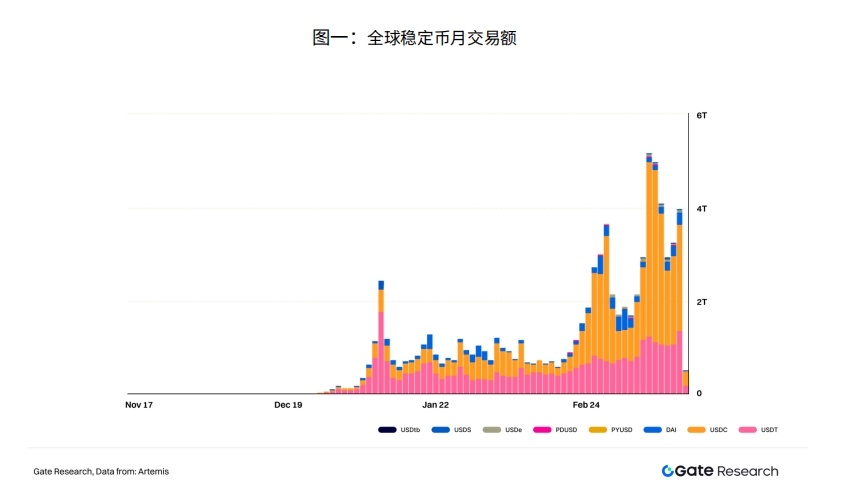Click the 'Research' word beside Gate logo
Viewport: 844px width, 500px height.
pos(747,471)
